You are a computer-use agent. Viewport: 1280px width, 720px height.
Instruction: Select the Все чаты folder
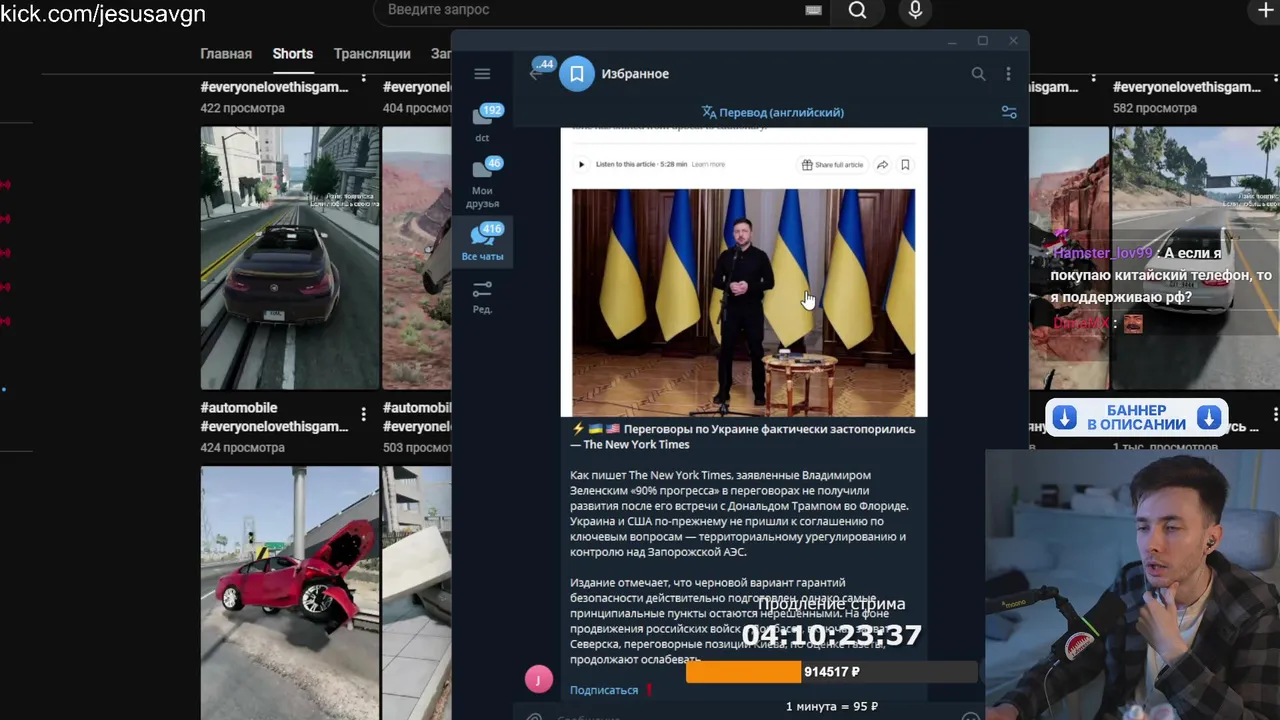tap(482, 243)
